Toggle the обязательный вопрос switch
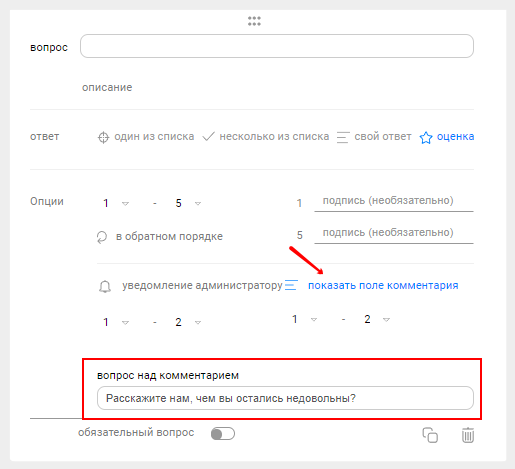Screen dimensions: 515x469 [x=223, y=434]
